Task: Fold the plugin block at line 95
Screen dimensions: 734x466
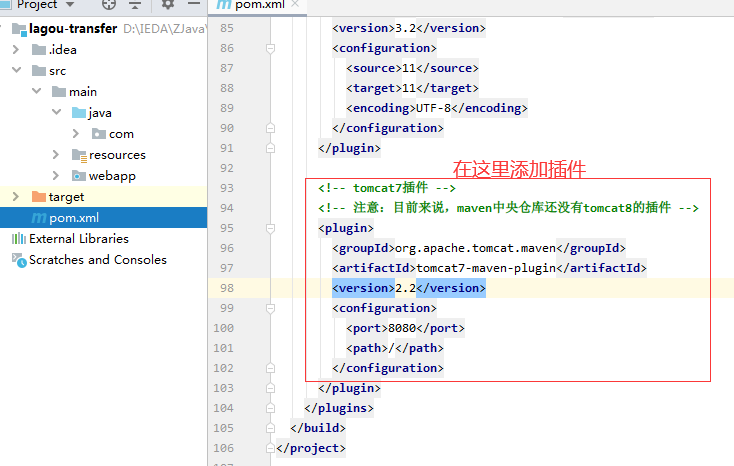Action: pyautogui.click(x=270, y=228)
